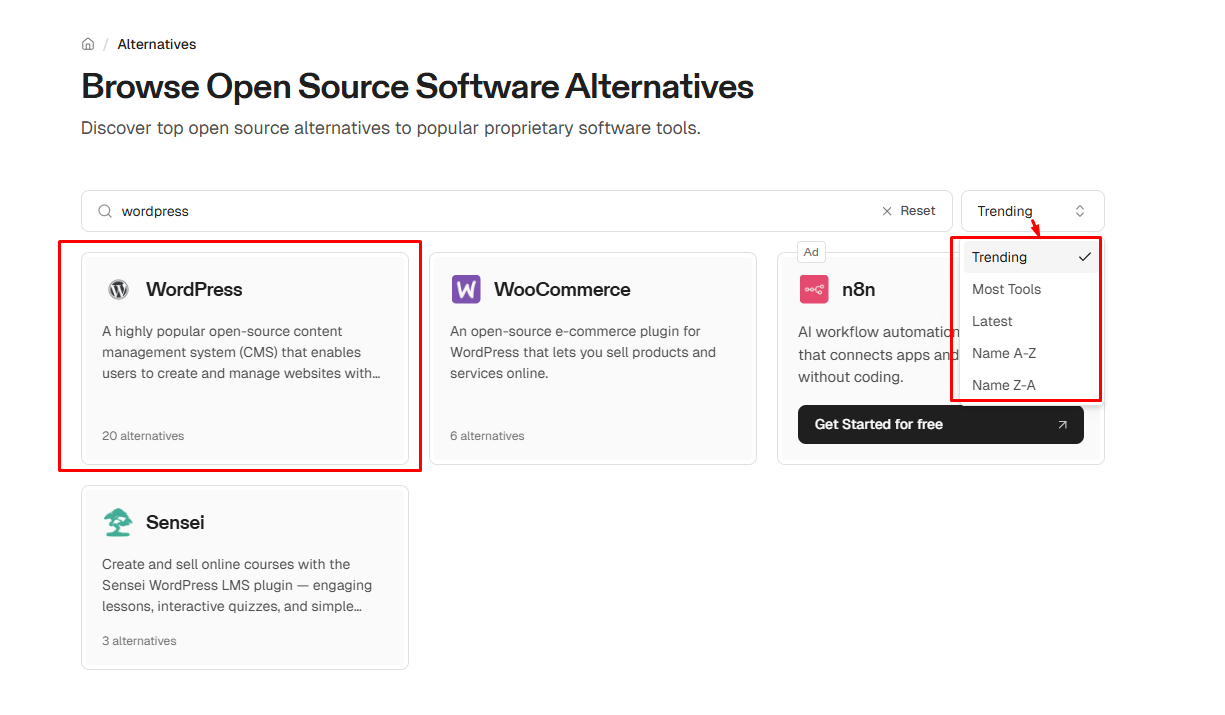
Task: Open the Trending sort dropdown
Action: pos(1032,211)
